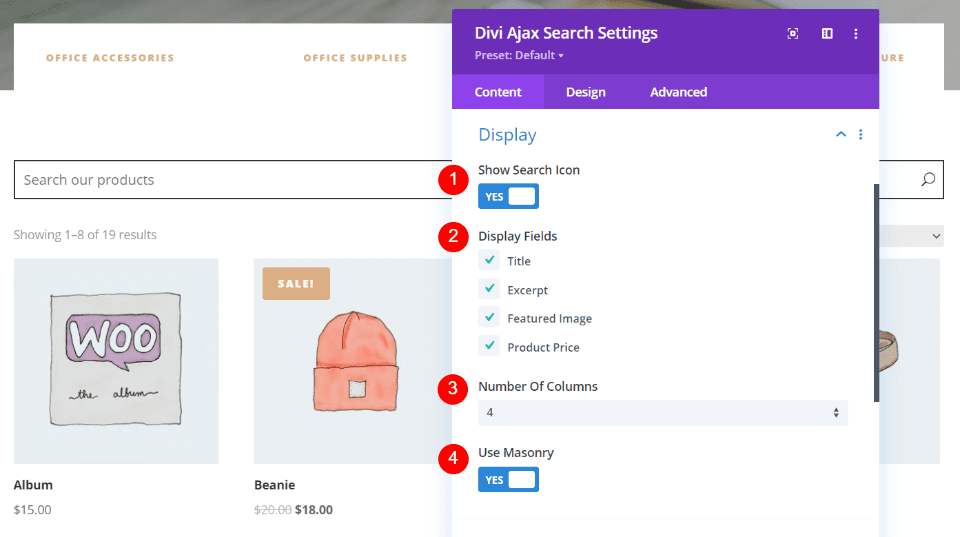Click the magnifier search icon

928,180
